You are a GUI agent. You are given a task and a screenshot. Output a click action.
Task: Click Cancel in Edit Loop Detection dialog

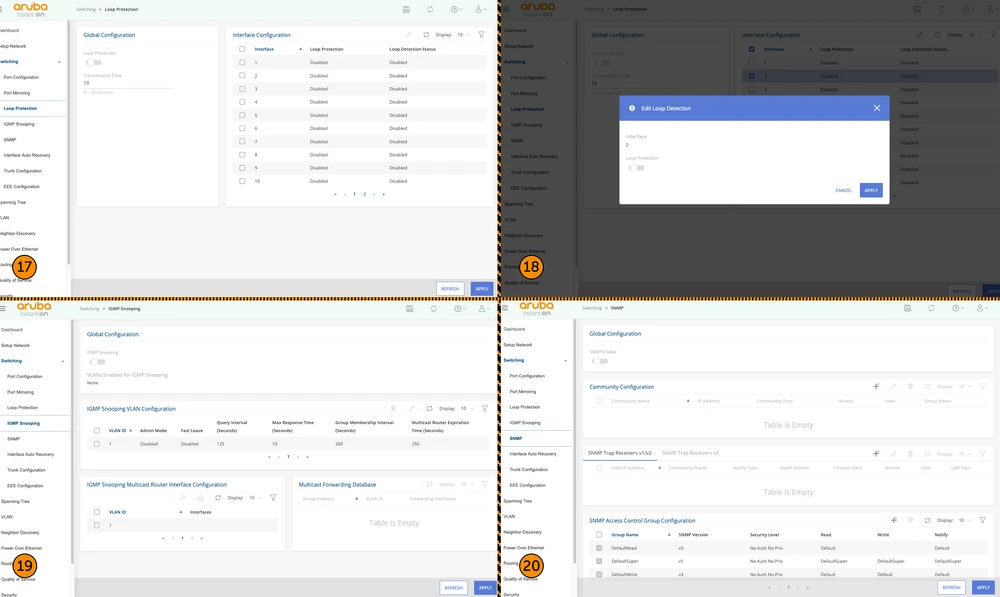(x=843, y=190)
